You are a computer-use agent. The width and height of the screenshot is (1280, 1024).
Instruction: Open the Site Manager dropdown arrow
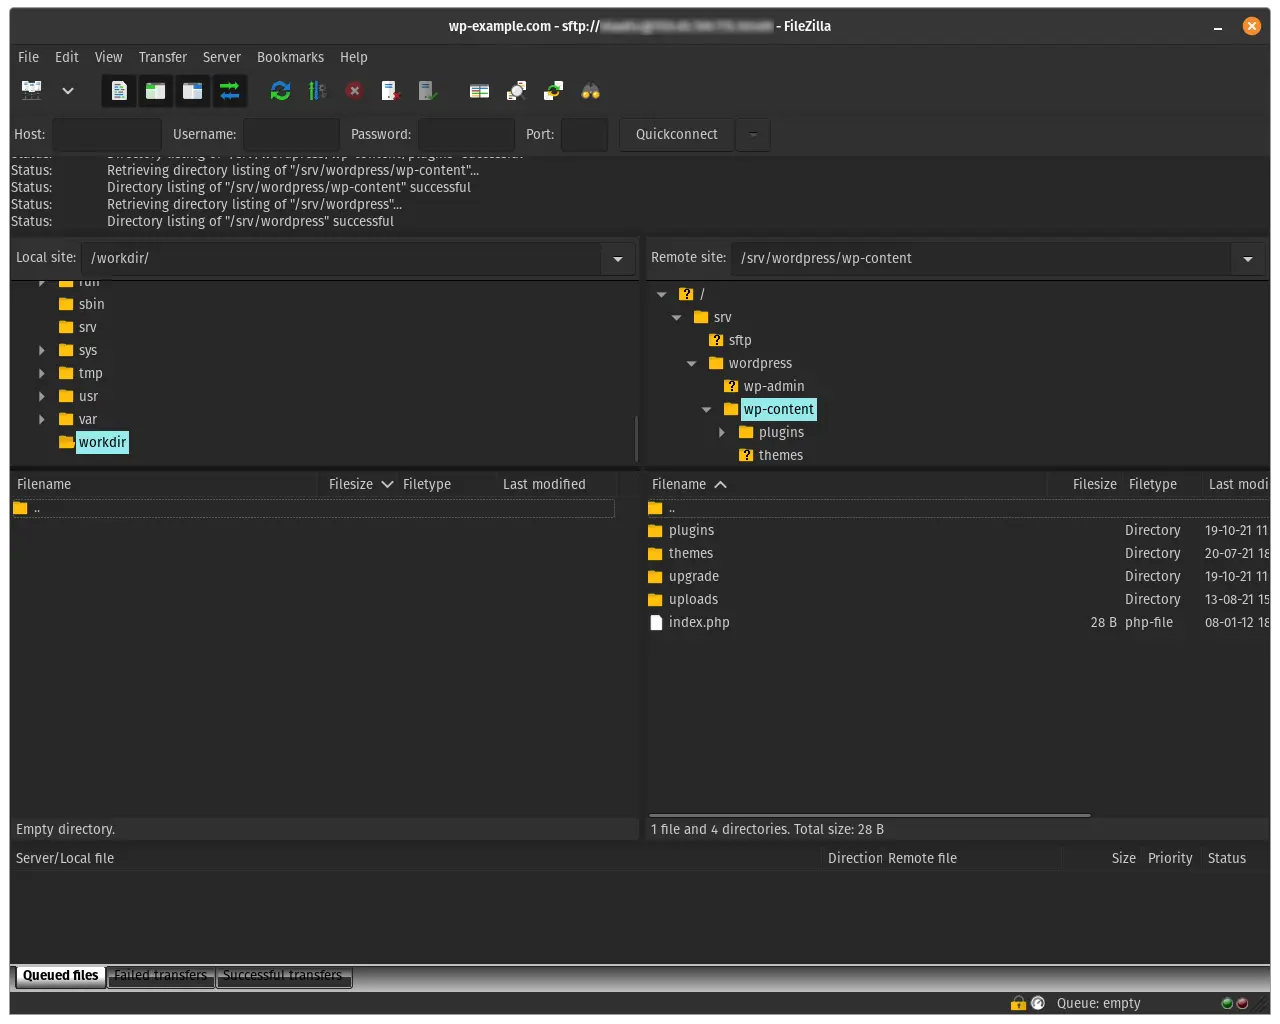pos(68,91)
